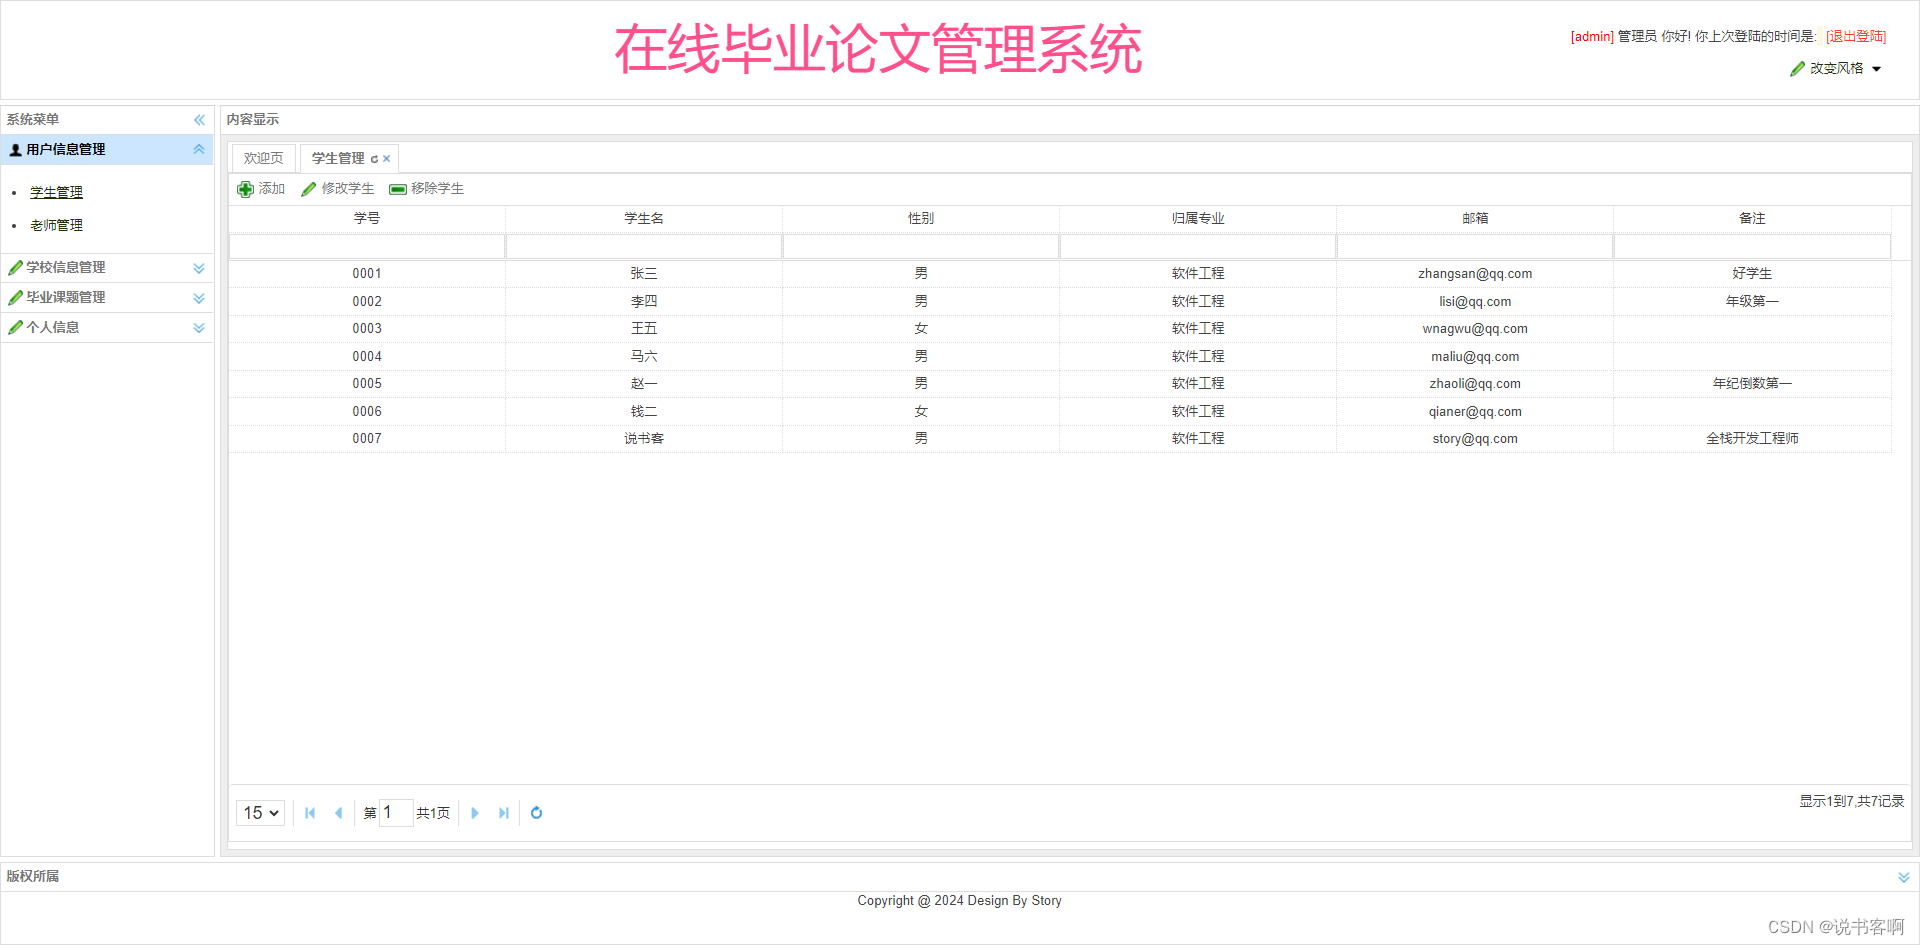Close the 学生管理 tab
The width and height of the screenshot is (1920, 945).
387,159
